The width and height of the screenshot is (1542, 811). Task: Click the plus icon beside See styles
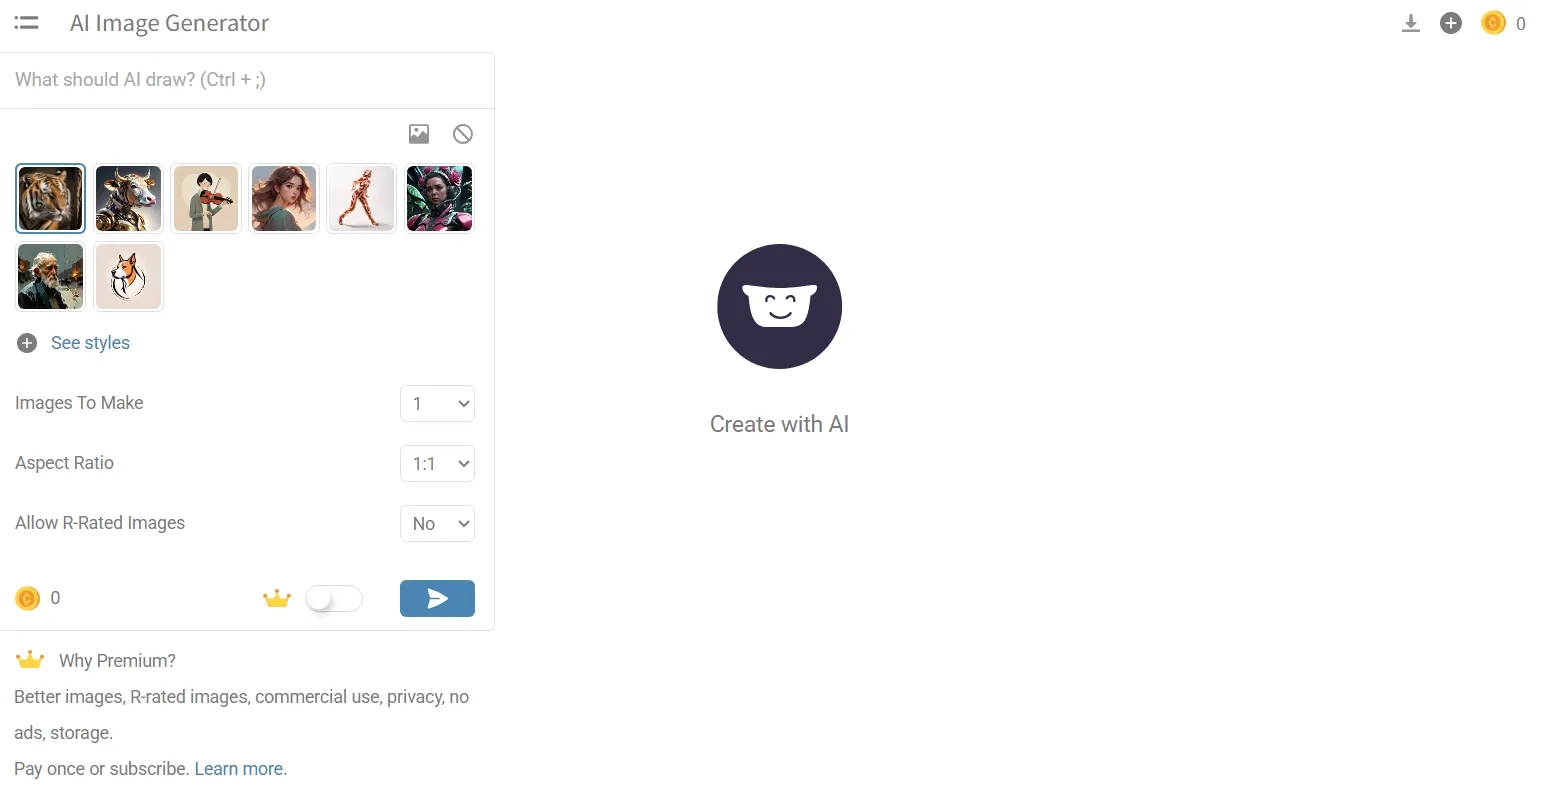tap(27, 343)
